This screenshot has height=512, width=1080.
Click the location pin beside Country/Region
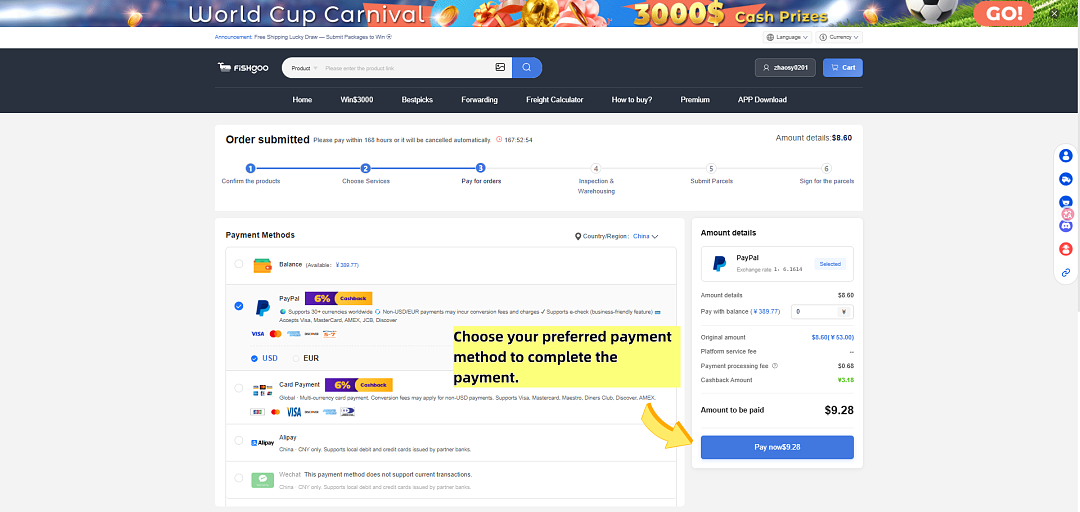(579, 236)
